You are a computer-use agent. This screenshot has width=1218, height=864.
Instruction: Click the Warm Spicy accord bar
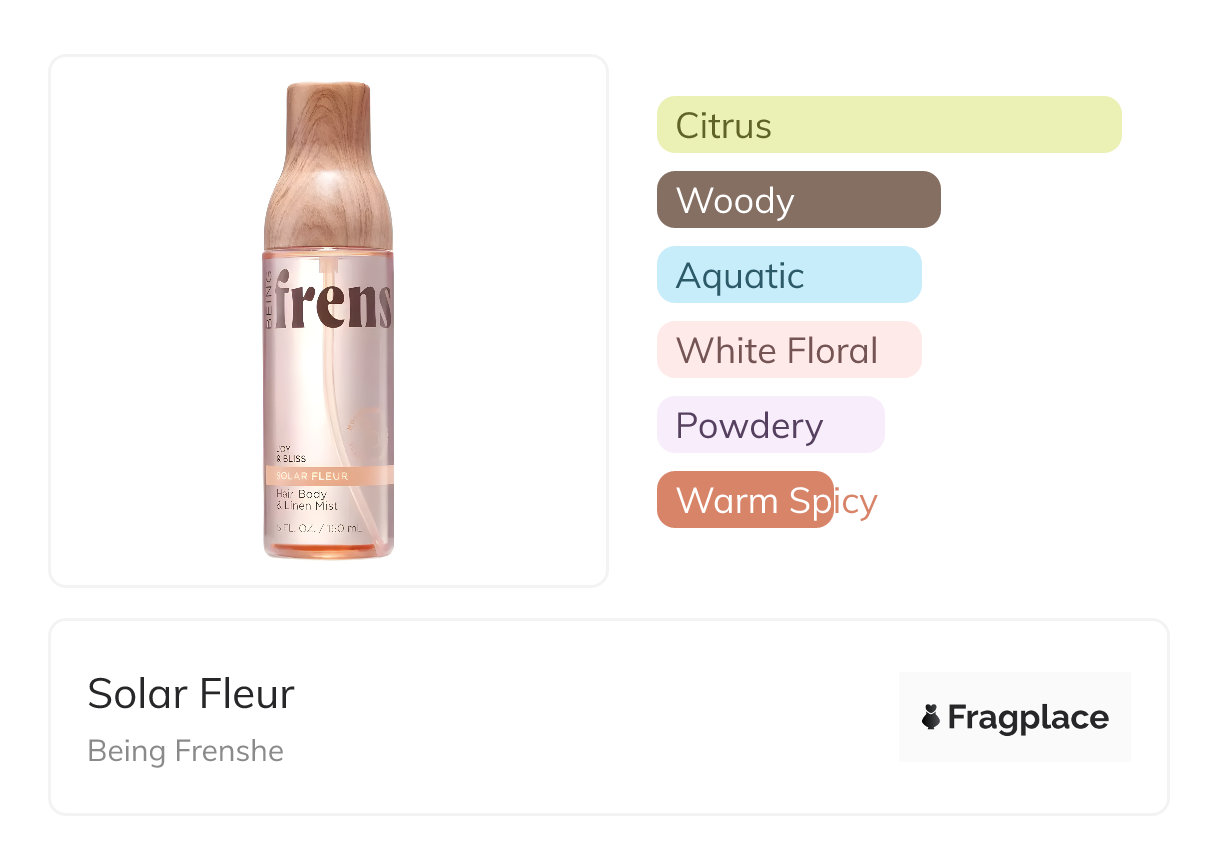point(745,500)
